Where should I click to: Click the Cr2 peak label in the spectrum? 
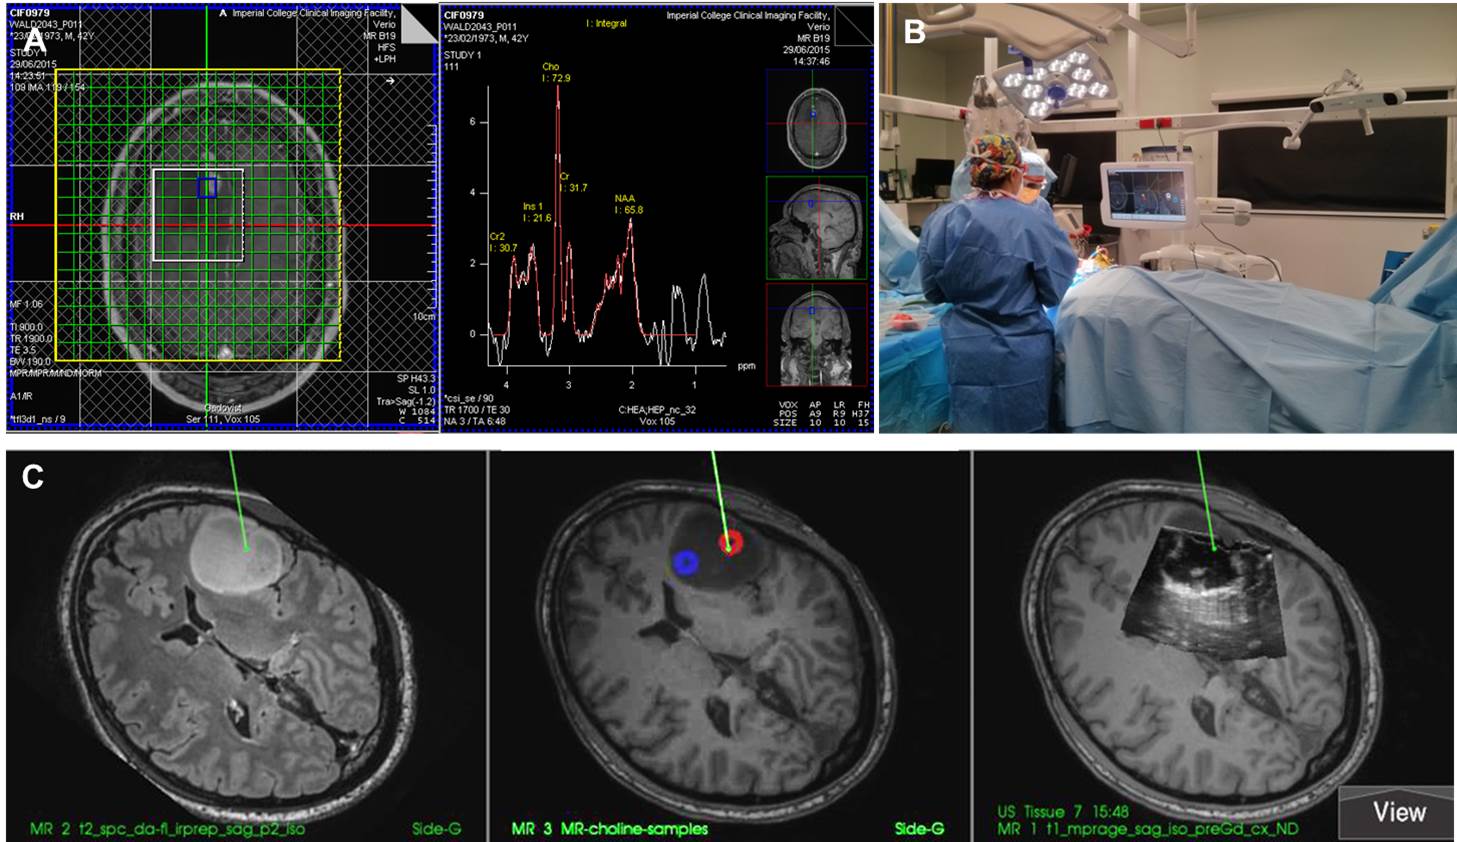coord(503,242)
